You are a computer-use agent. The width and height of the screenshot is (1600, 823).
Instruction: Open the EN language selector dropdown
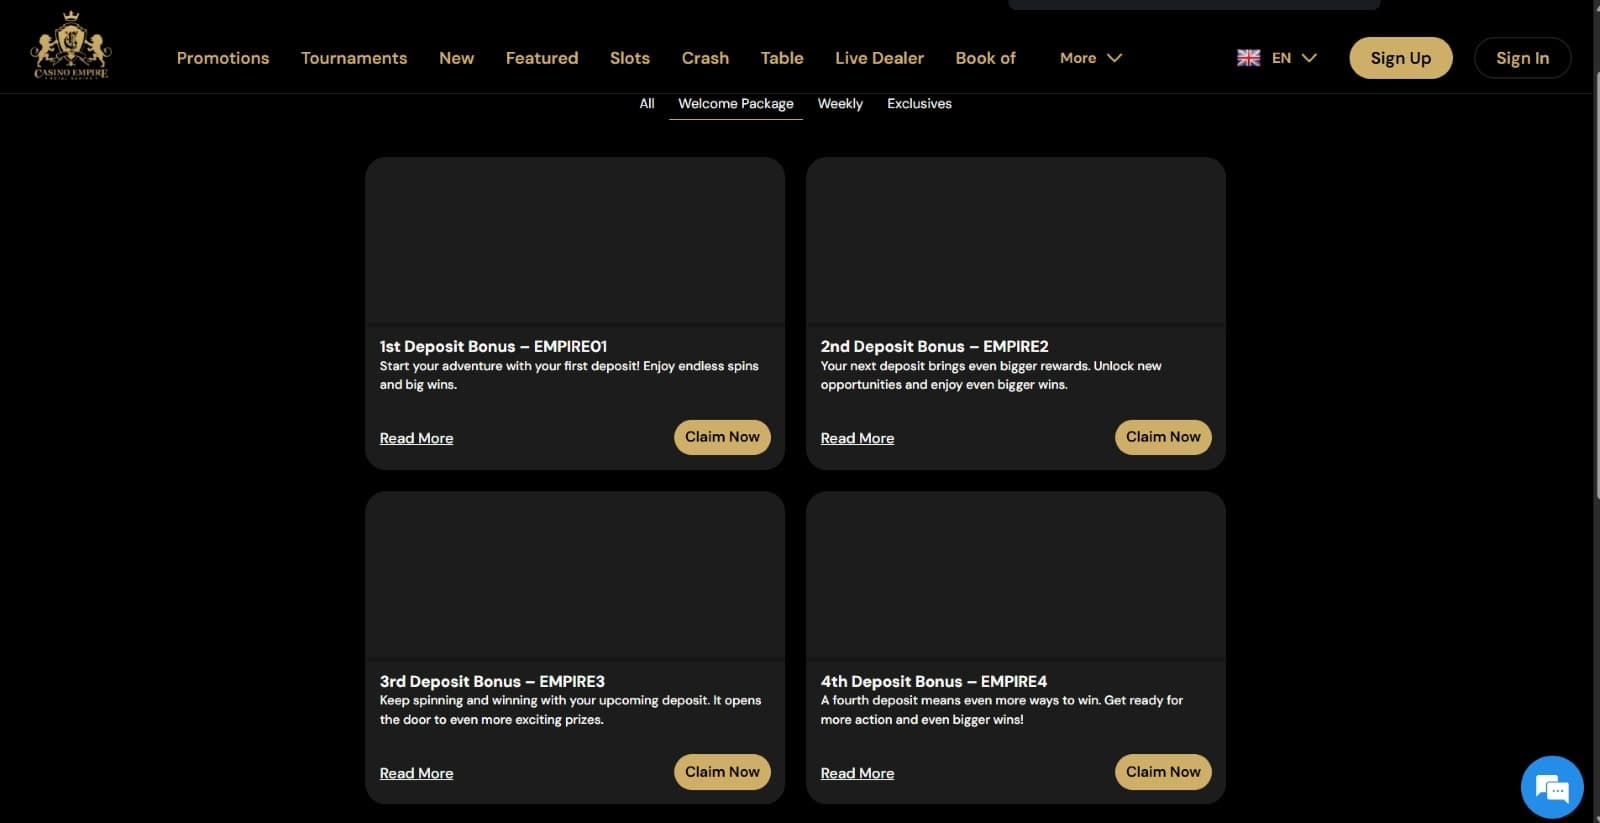[x=1294, y=58]
